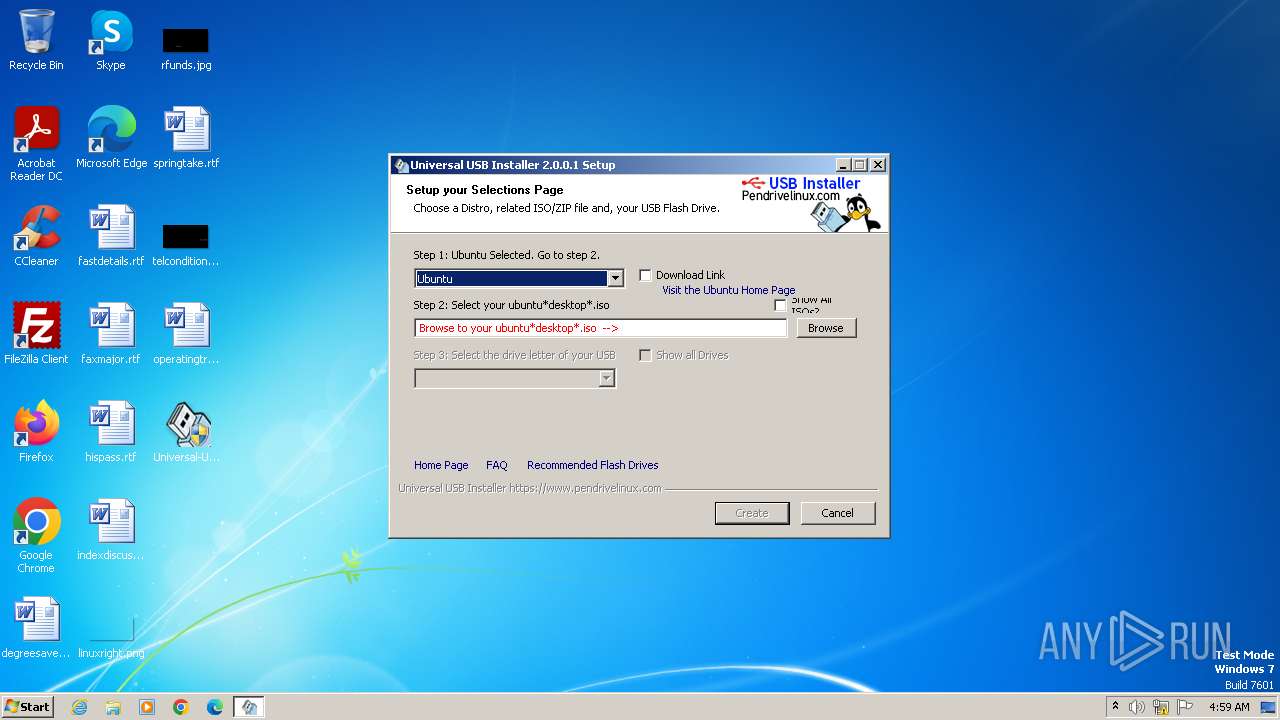Click the USB Installer Pendrivelinux logo
The height and width of the screenshot is (720, 1280).
[x=812, y=204]
